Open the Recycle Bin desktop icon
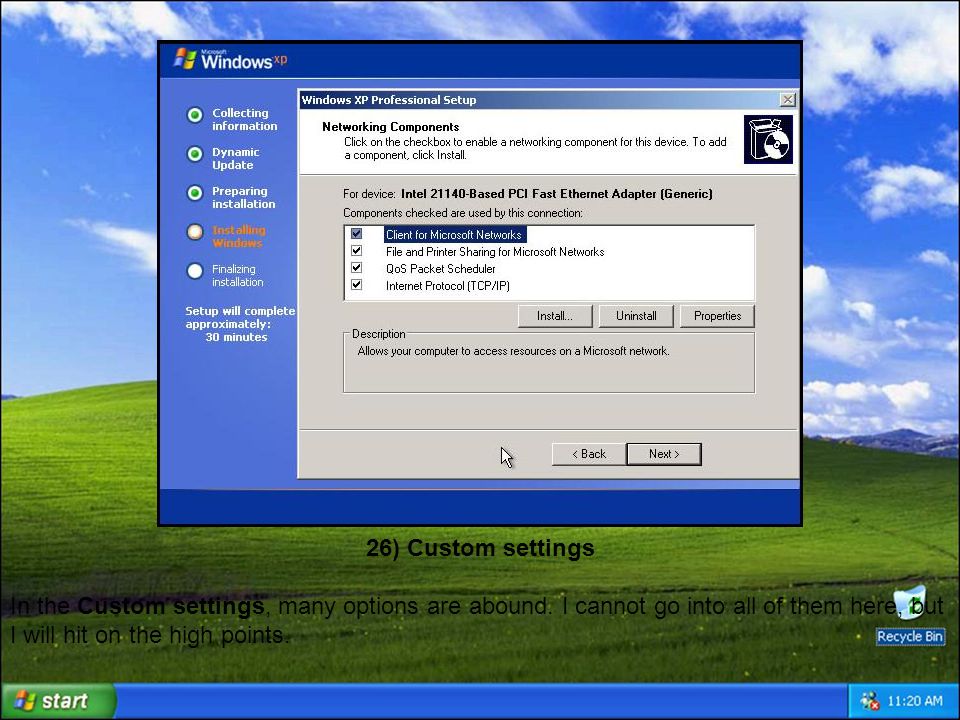 pyautogui.click(x=910, y=615)
